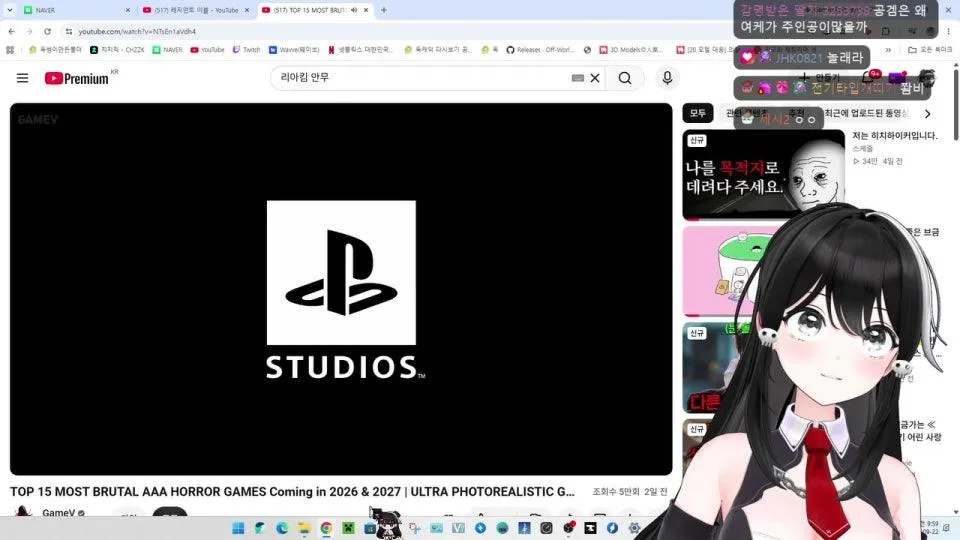The width and height of the screenshot is (960, 540).
Task: Mute the playing tab via speaker icon
Action: 354,10
